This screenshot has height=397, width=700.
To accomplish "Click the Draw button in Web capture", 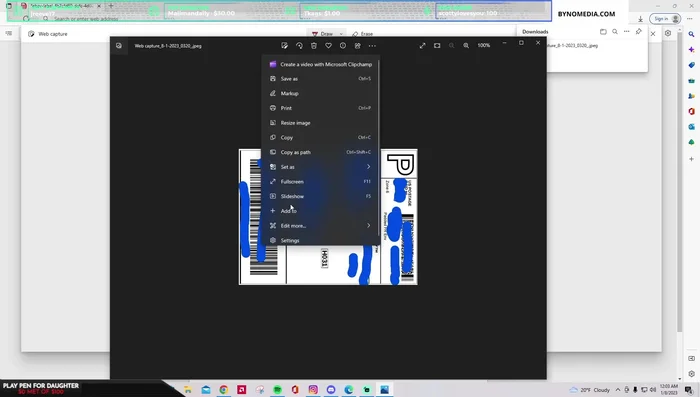I will [322, 34].
